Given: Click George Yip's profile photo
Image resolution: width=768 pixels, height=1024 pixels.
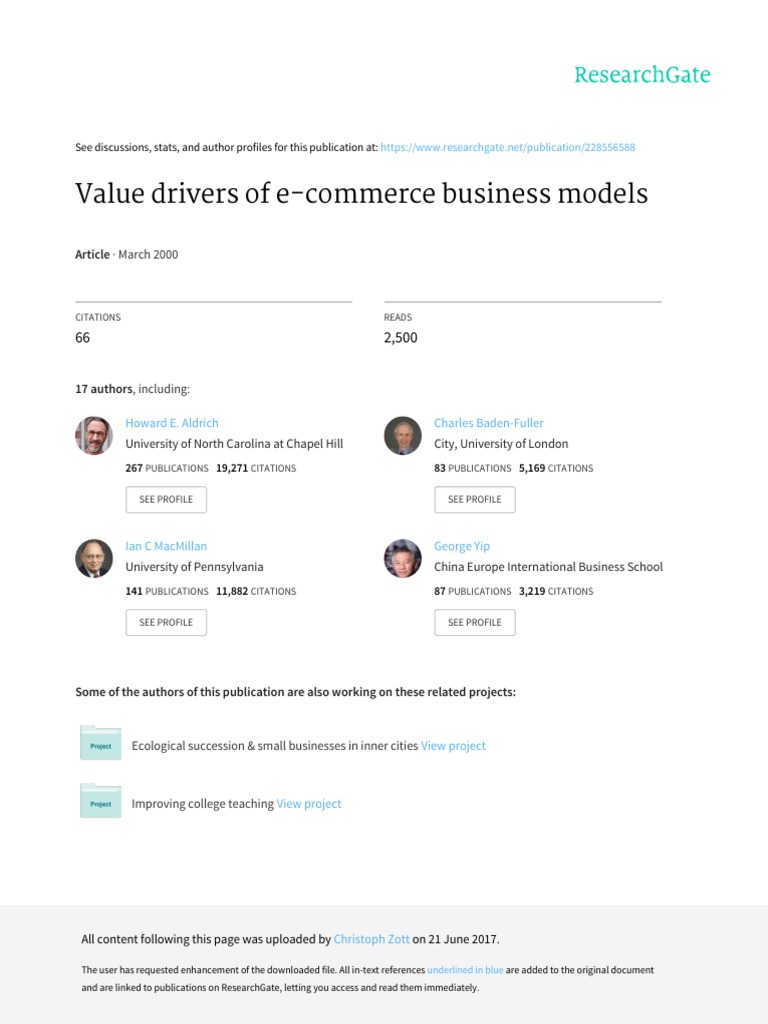Looking at the screenshot, I should tap(403, 558).
